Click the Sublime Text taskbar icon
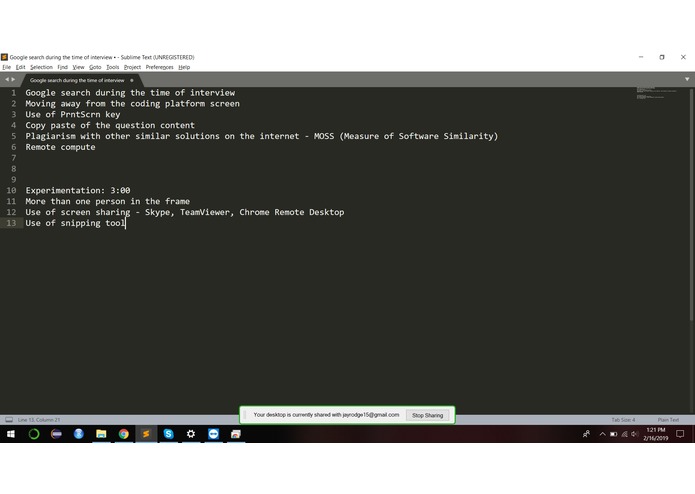Viewport: 695px width, 494px height. click(x=146, y=434)
